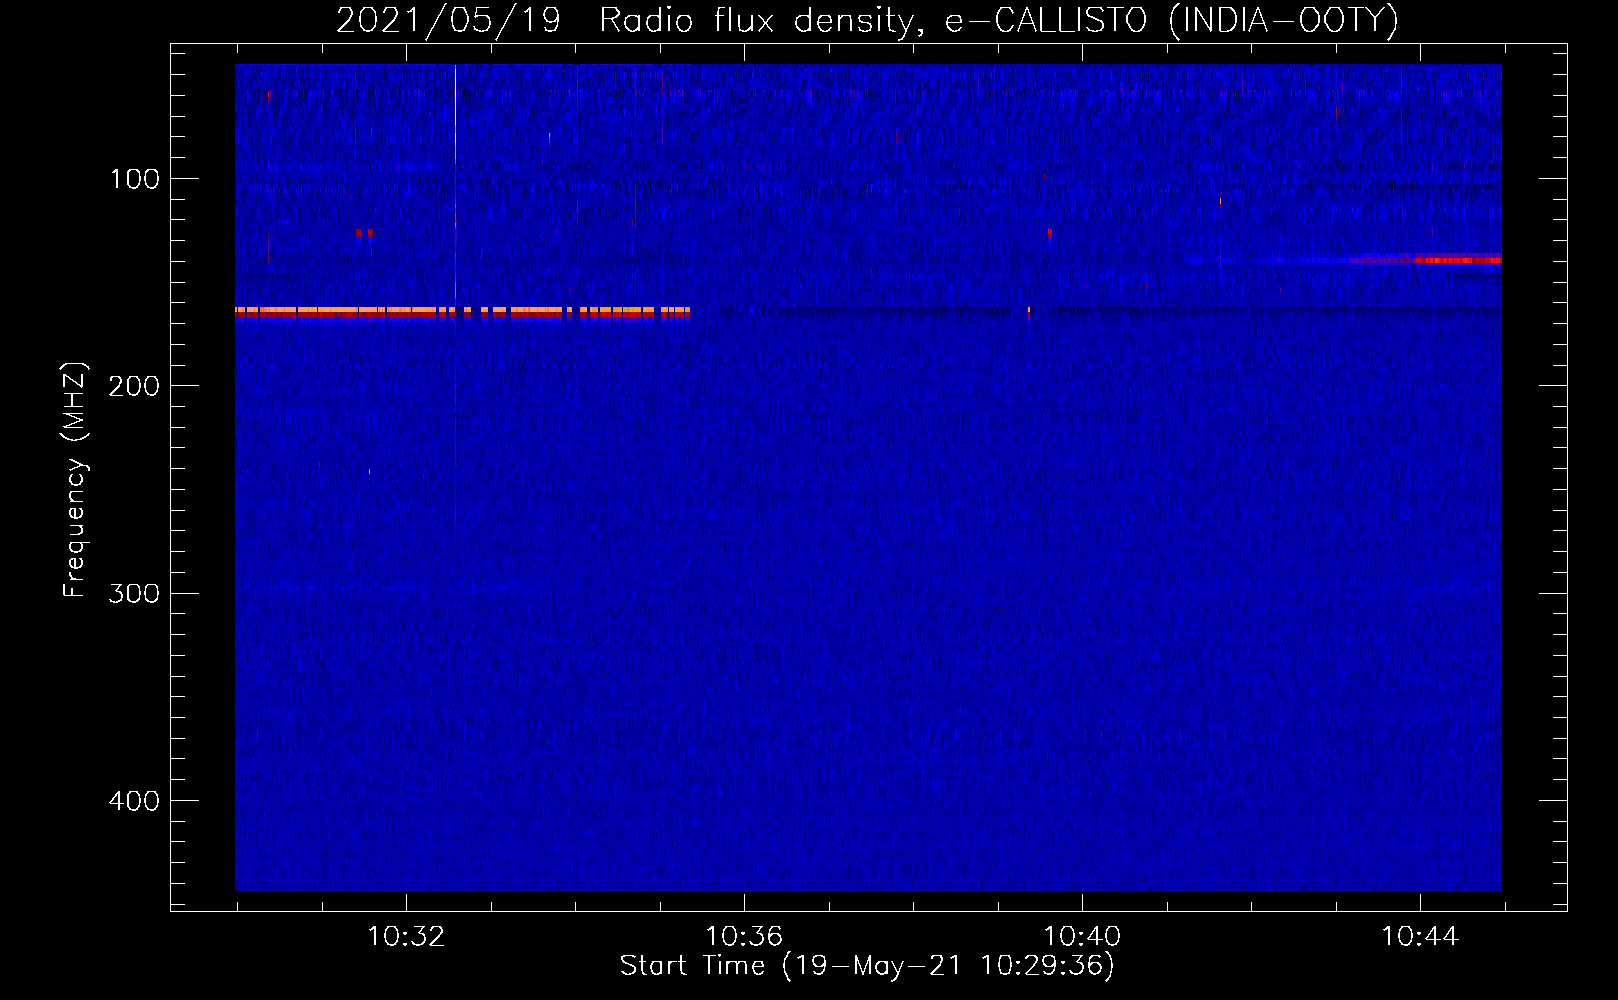Click the 100 frequency tick label
This screenshot has width=1618, height=1000.
pyautogui.click(x=135, y=179)
